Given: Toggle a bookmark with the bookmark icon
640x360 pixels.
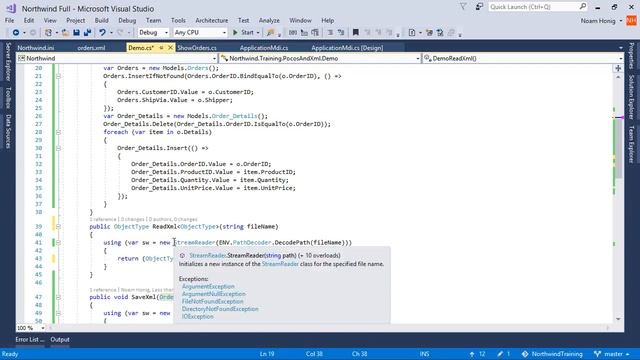Looking at the screenshot, I should (x=356, y=32).
